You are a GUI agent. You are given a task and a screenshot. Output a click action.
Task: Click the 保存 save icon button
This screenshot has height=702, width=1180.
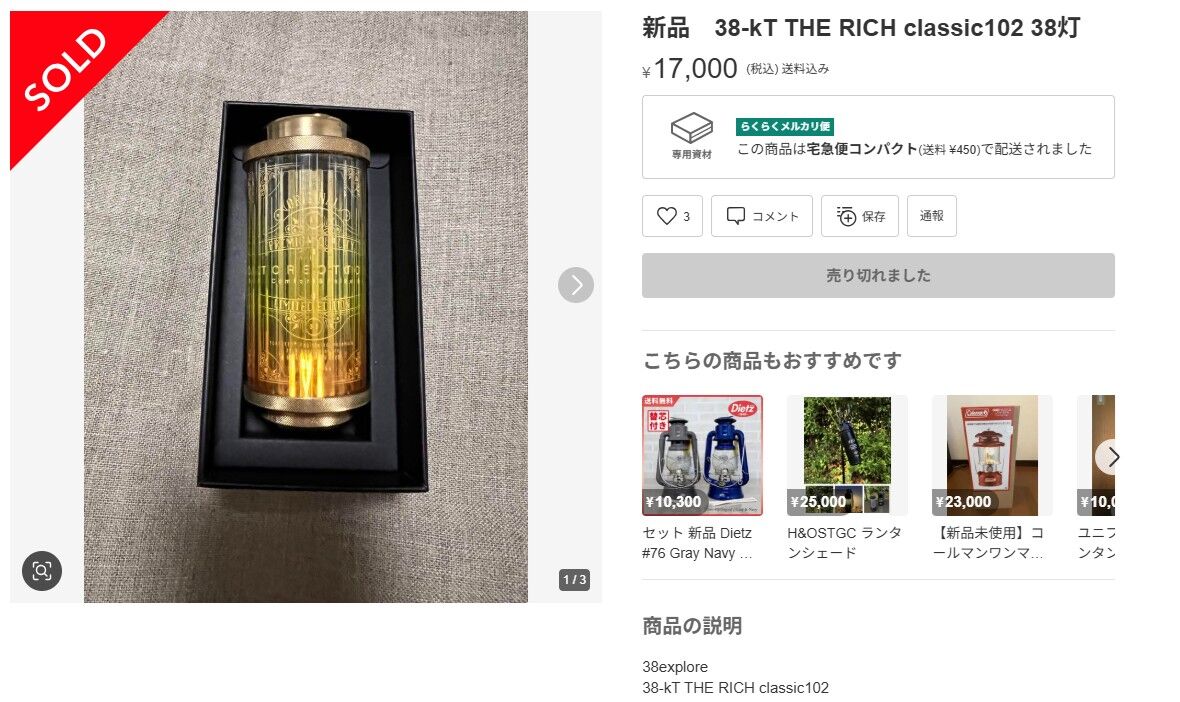point(860,216)
